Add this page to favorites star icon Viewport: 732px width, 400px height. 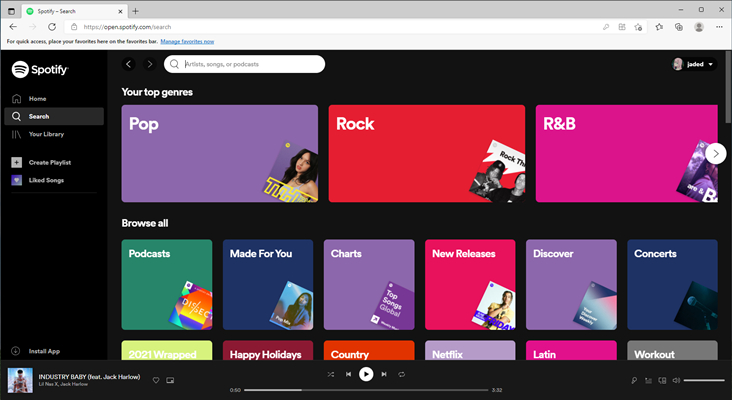click(x=638, y=27)
